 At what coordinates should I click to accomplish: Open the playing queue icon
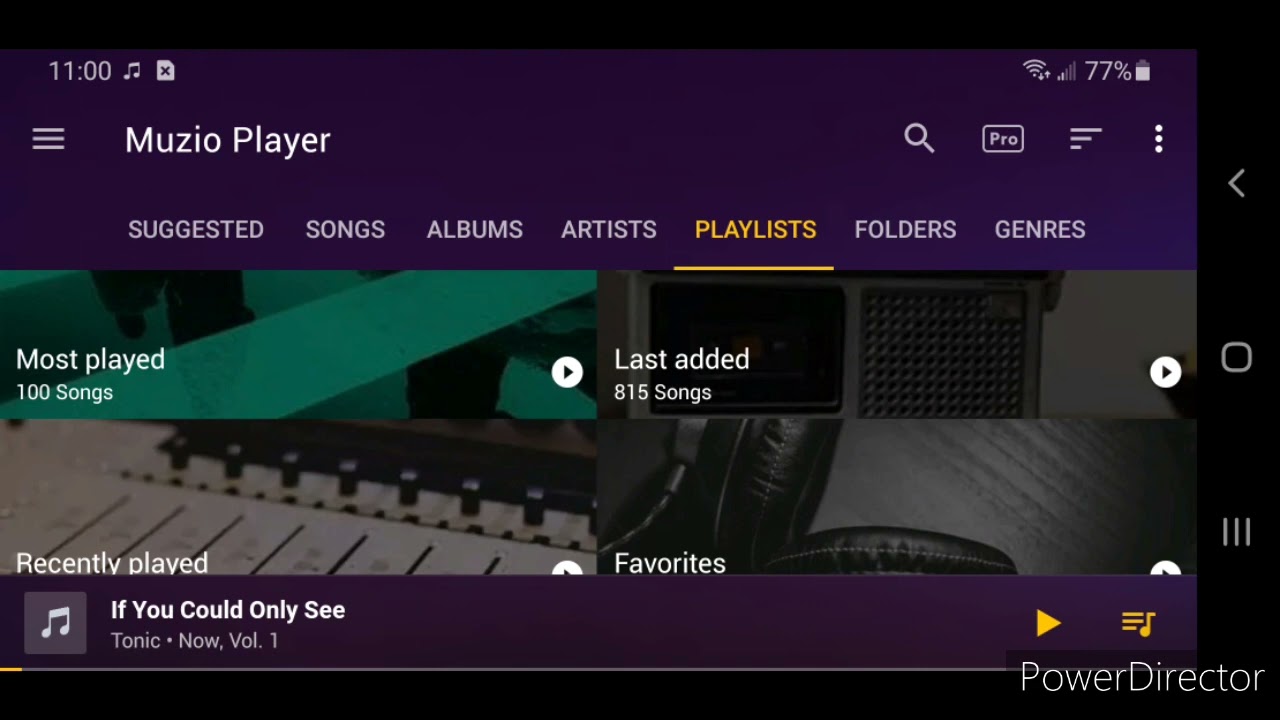click(x=1138, y=623)
